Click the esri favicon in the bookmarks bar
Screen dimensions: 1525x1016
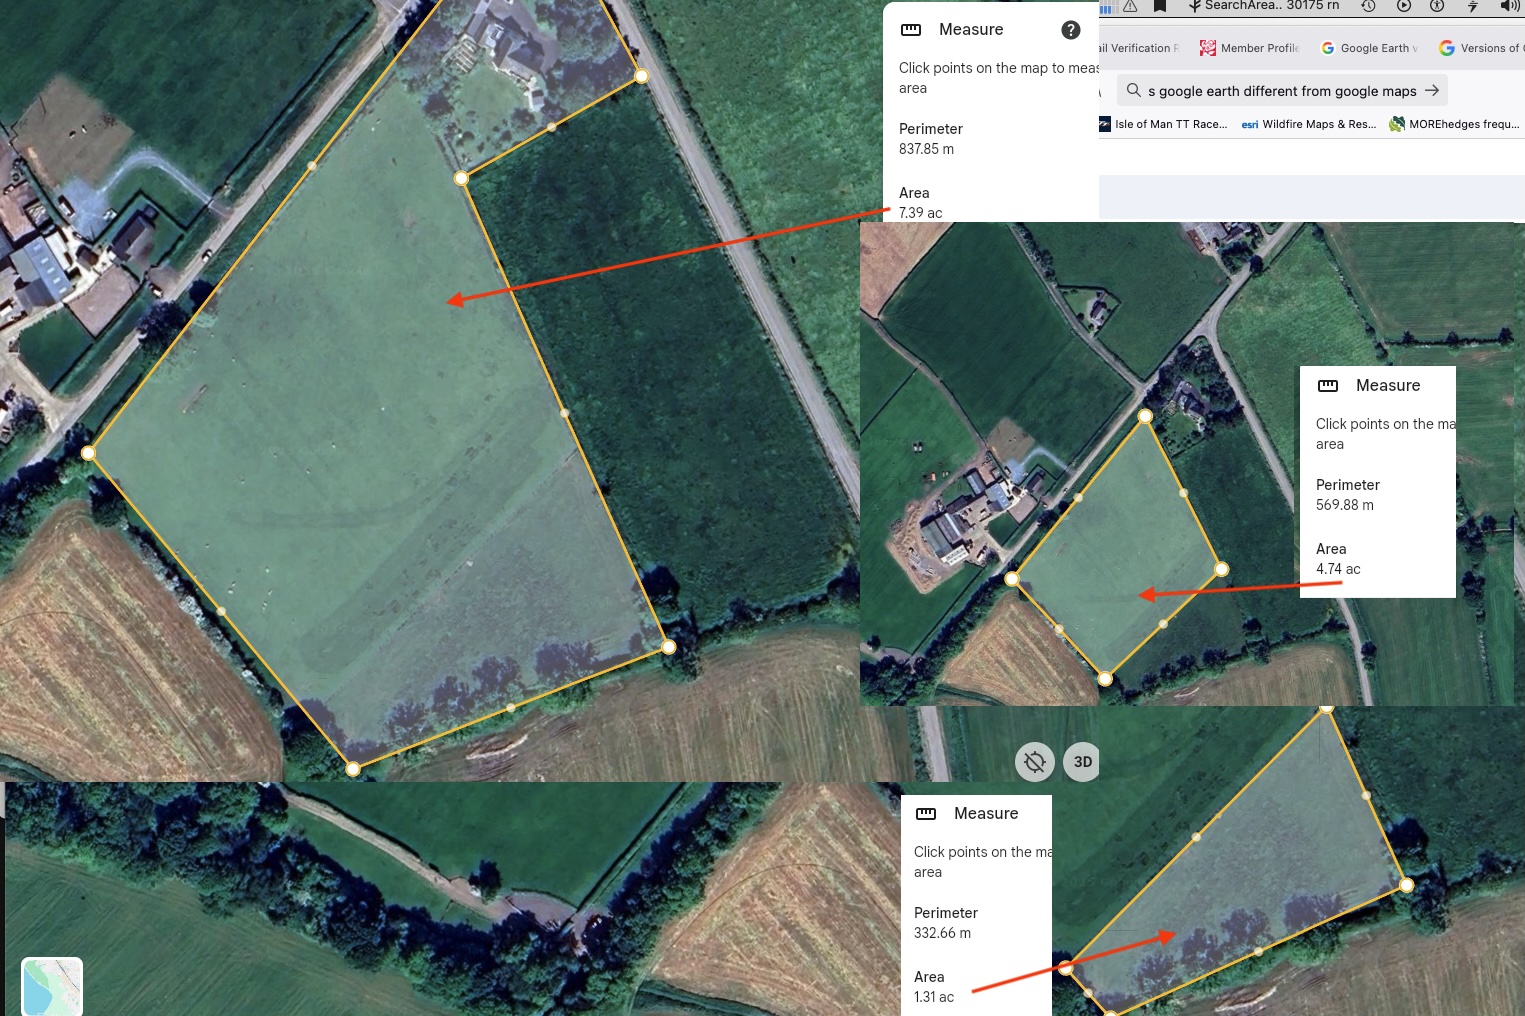(x=1248, y=124)
